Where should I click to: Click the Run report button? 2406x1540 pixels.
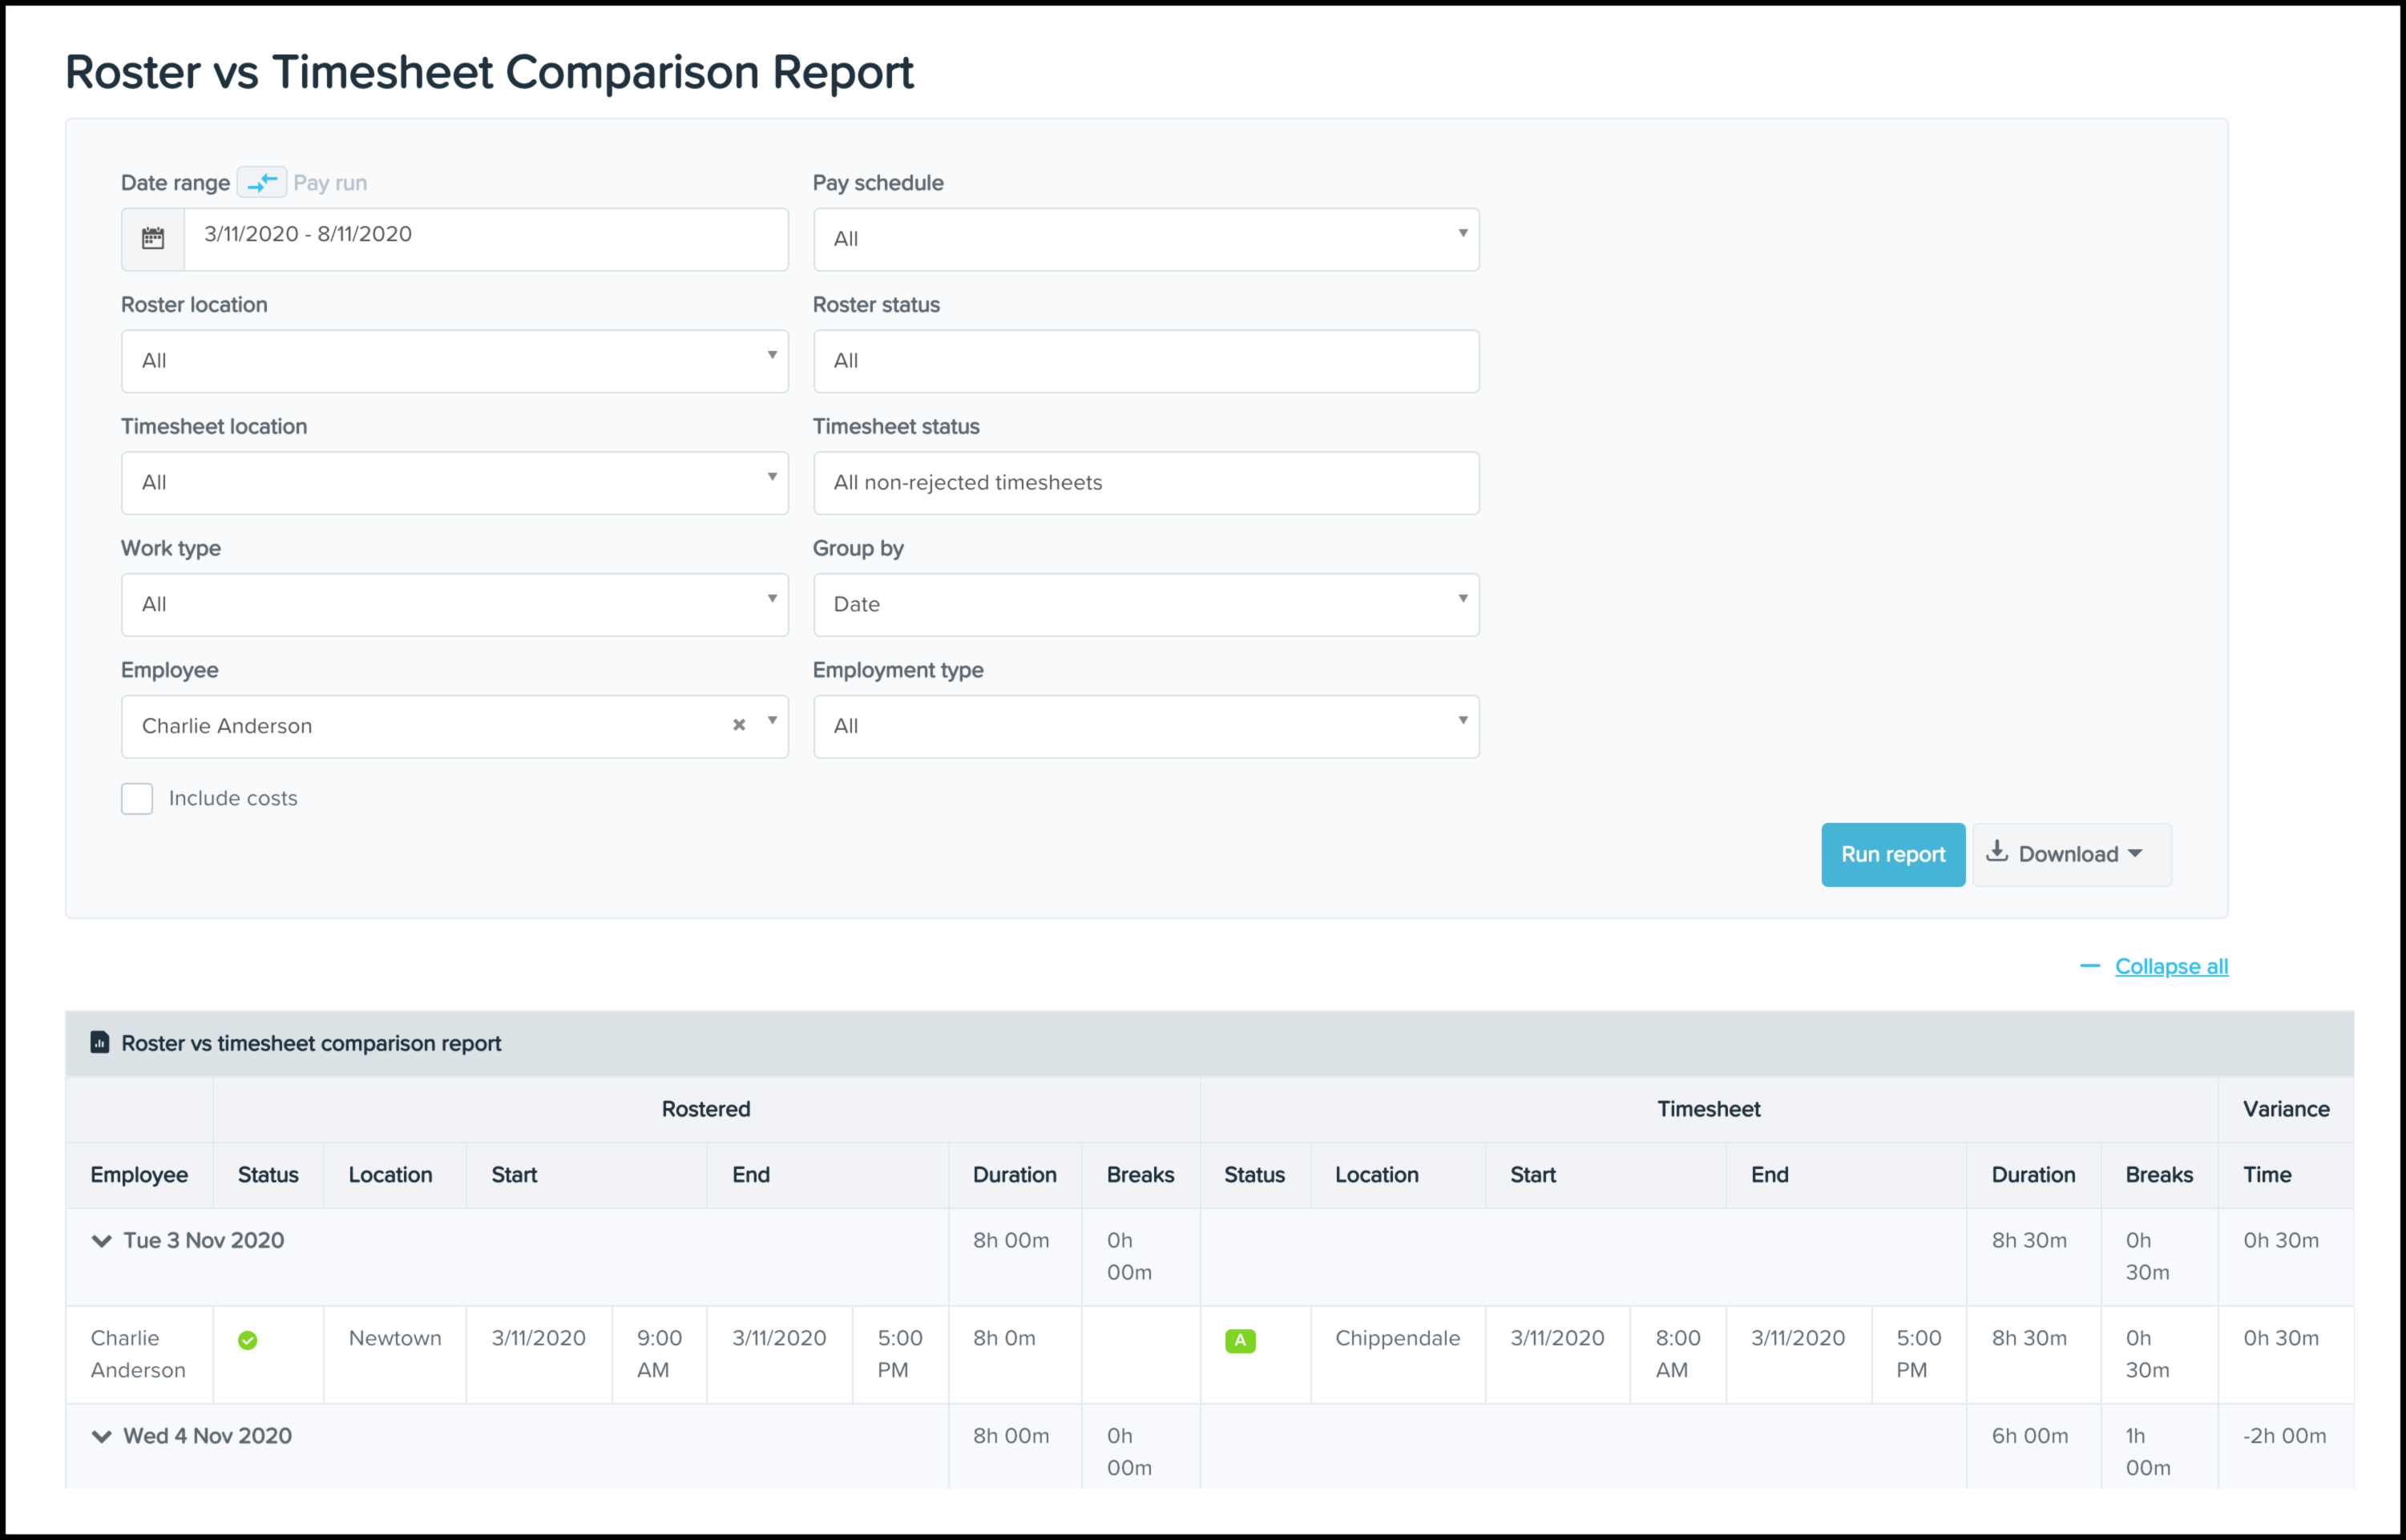coord(1892,854)
